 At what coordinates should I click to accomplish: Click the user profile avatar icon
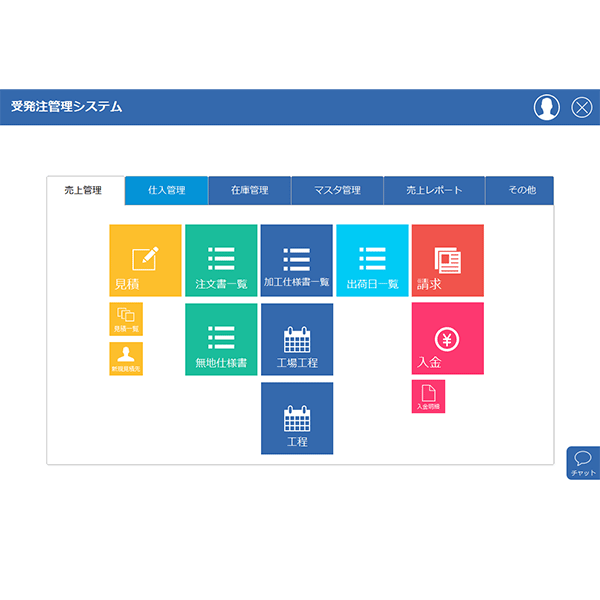click(x=546, y=107)
